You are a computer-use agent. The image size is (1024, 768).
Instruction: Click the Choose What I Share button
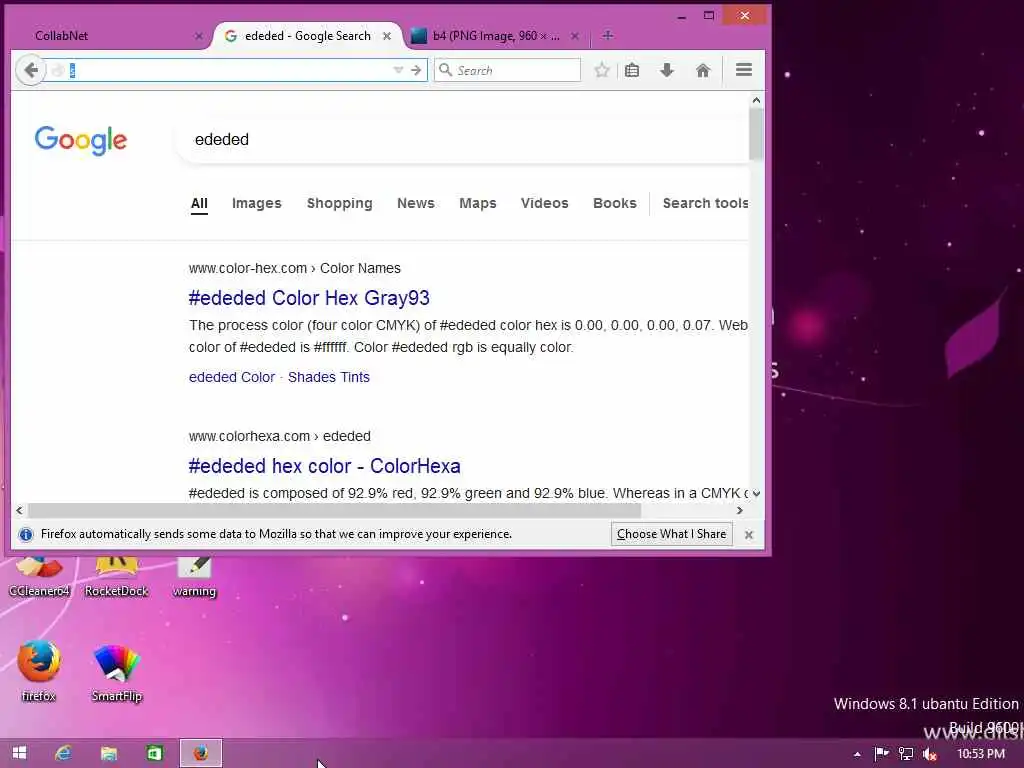coord(671,534)
